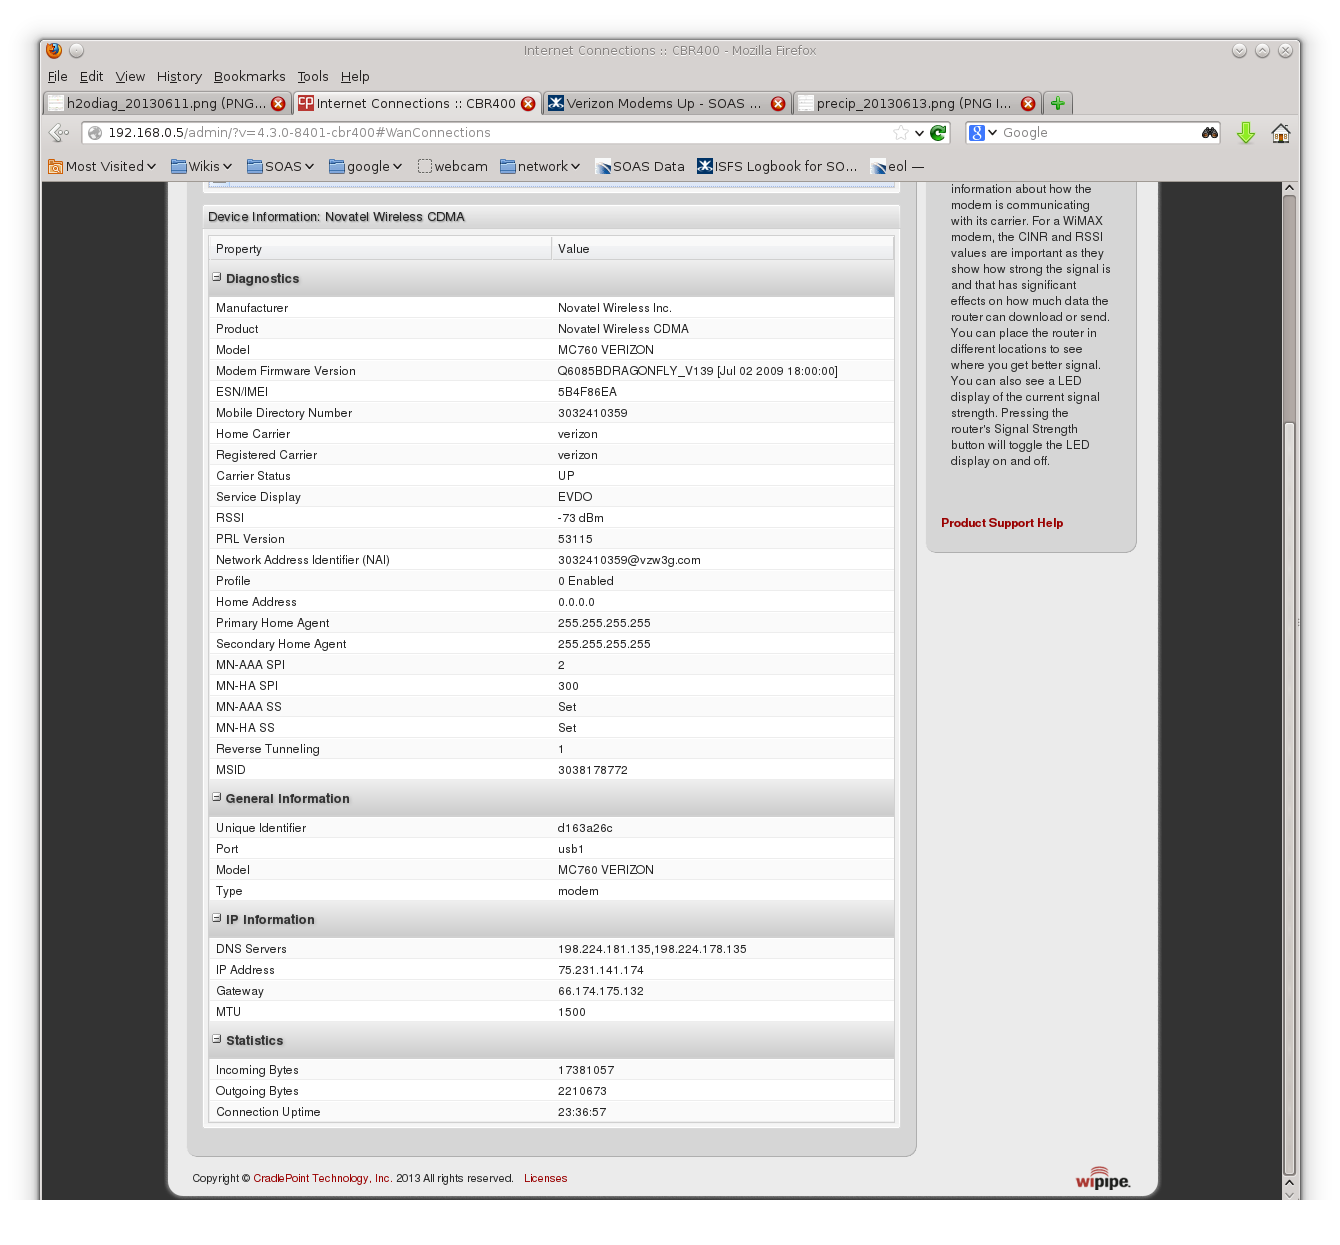Close the Verizon Modems Up tab
The image size is (1340, 1245).
point(778,104)
